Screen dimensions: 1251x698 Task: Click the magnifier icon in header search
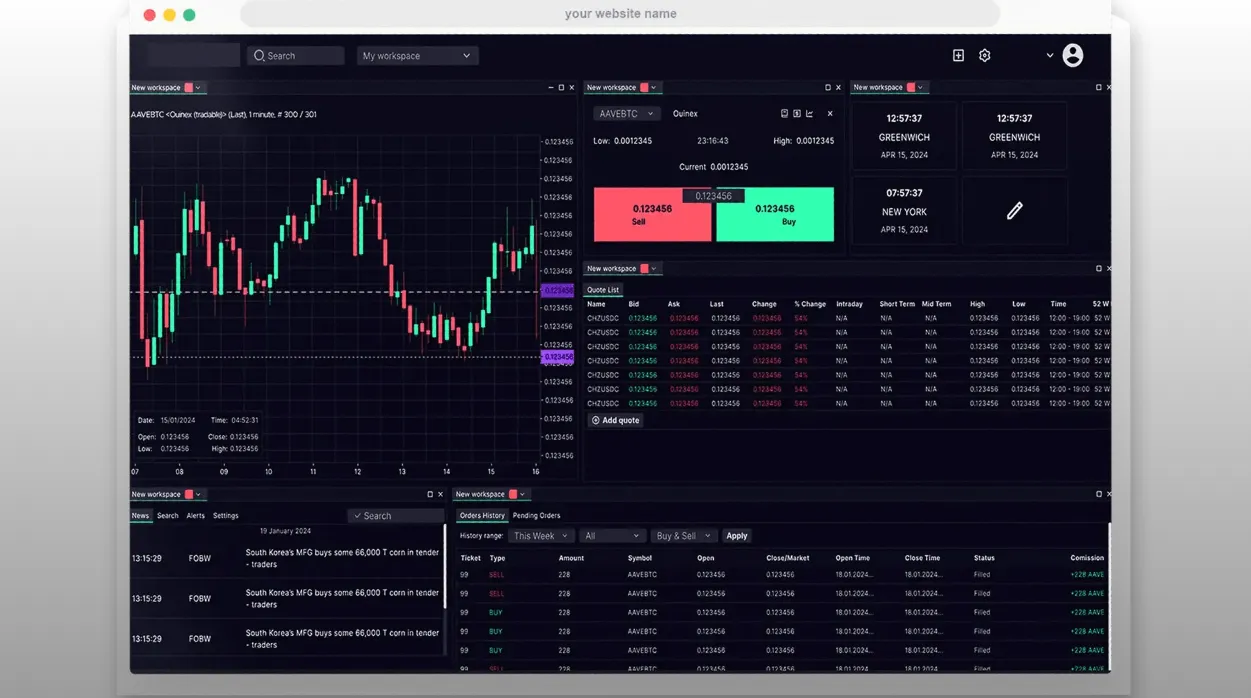(259, 56)
